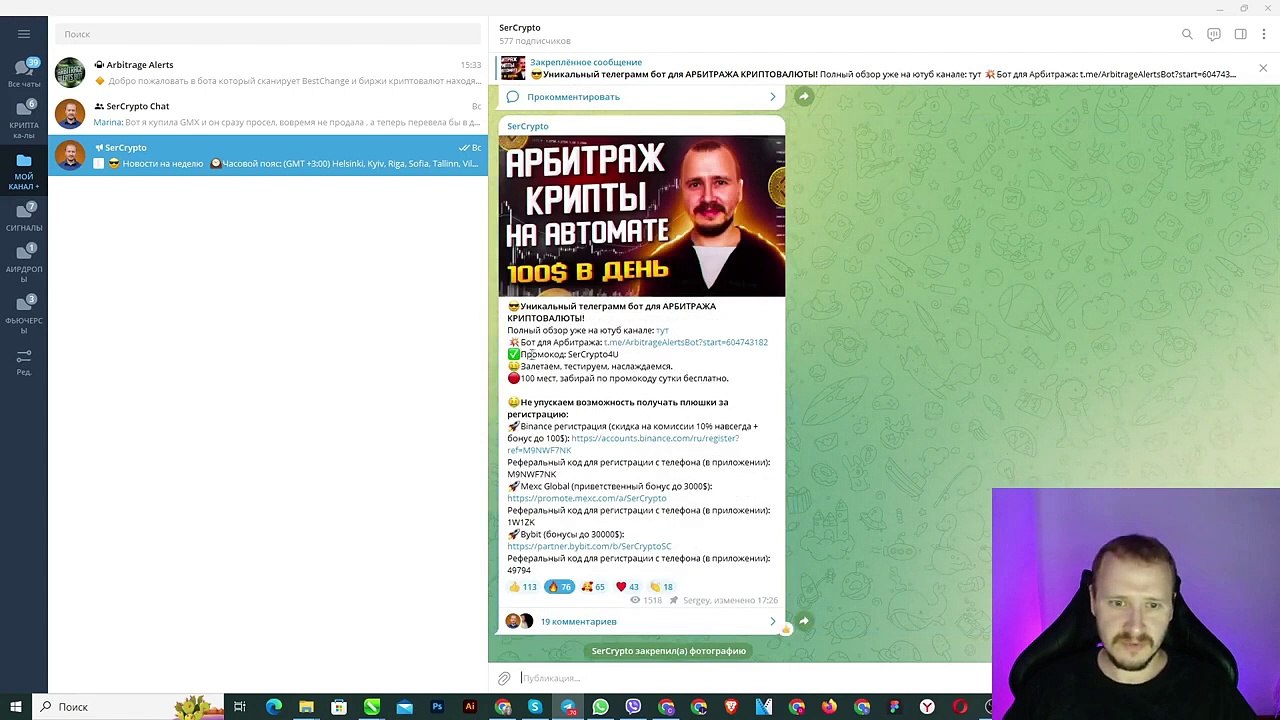Viewport: 1280px width, 720px height.
Task: Select the 'МОЙ КАНАЛ +' folder
Action: 24,170
